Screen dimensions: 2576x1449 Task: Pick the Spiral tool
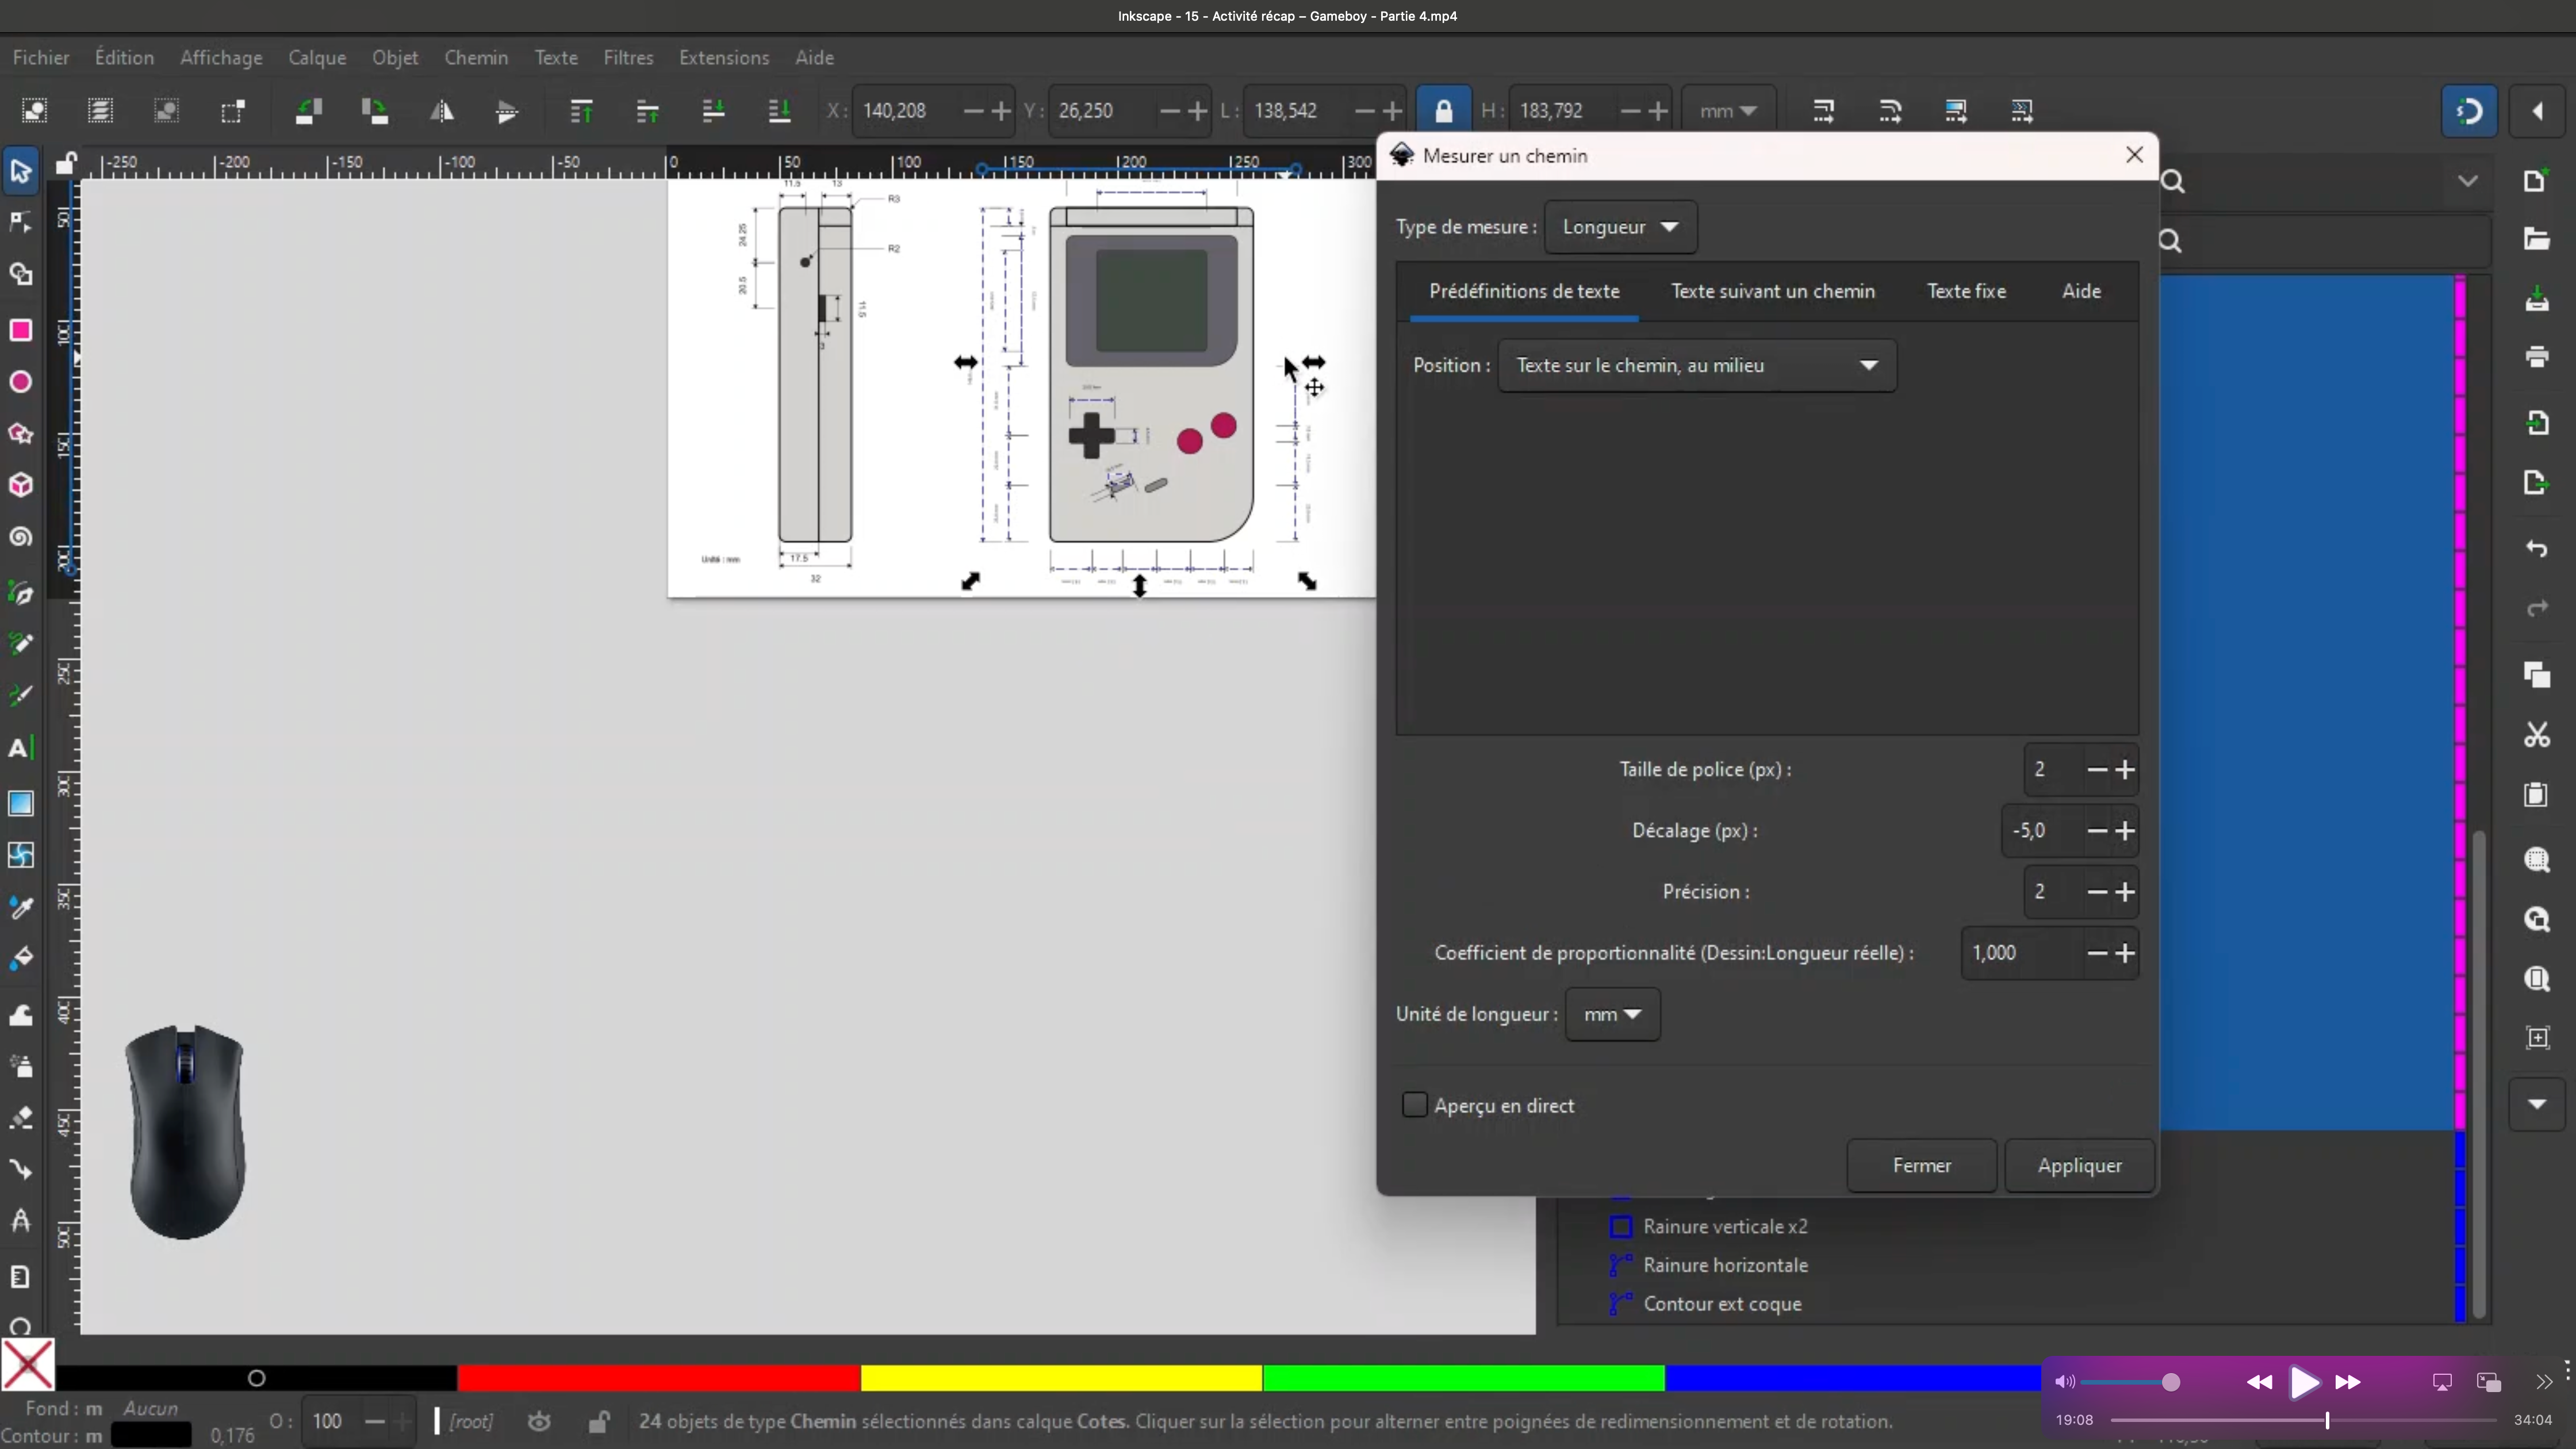pos(21,537)
